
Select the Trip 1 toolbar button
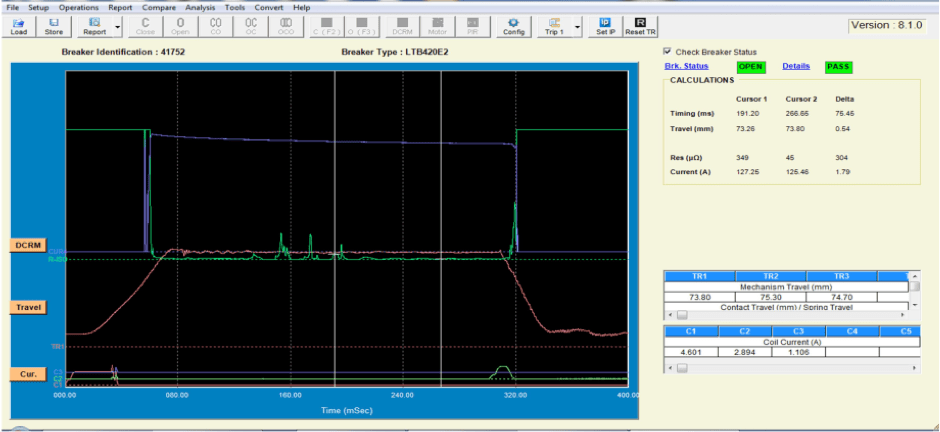pyautogui.click(x=554, y=25)
